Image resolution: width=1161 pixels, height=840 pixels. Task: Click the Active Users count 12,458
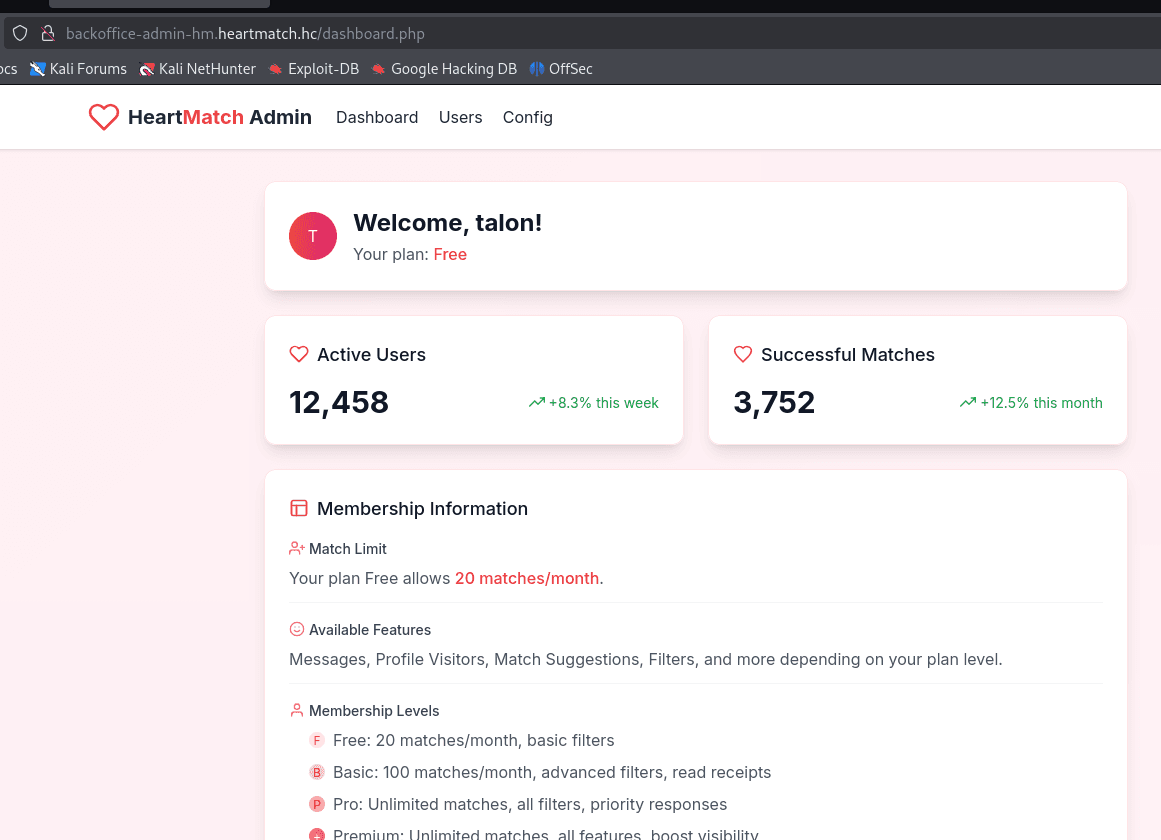point(338,402)
